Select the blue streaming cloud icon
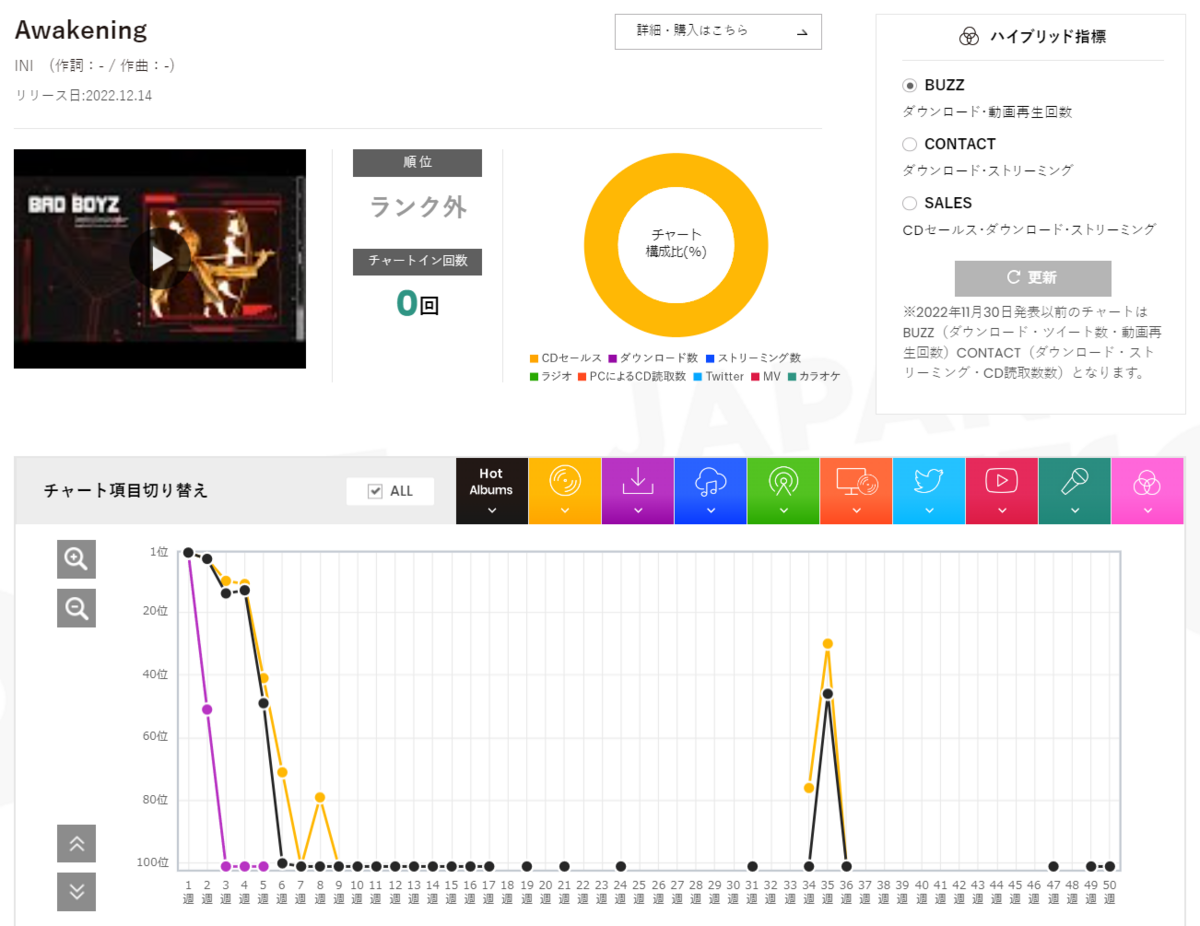Screen dimensions: 1200x926 click(711, 491)
